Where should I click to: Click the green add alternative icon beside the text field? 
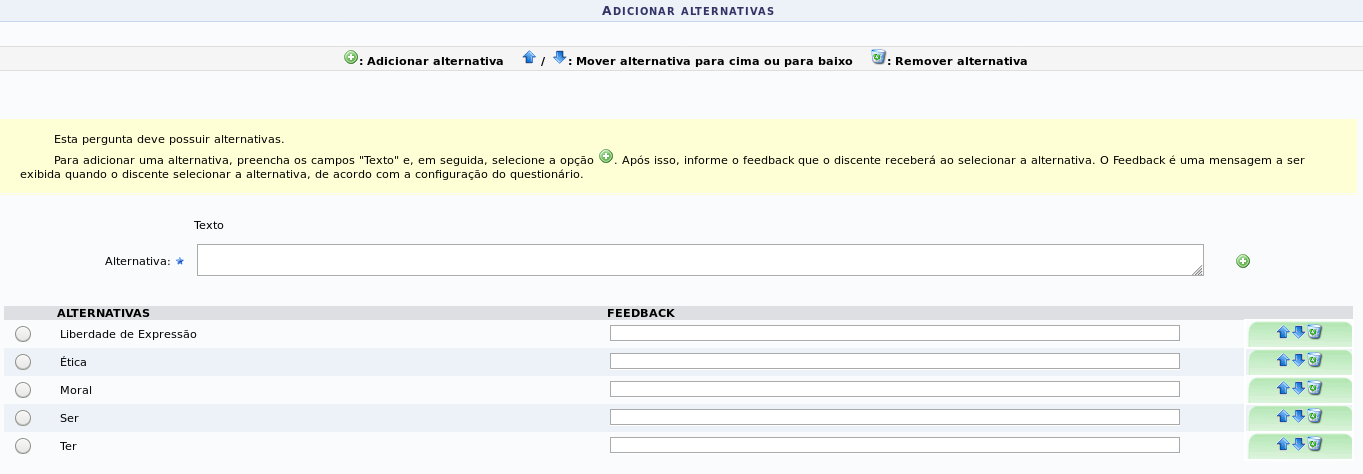click(1243, 261)
